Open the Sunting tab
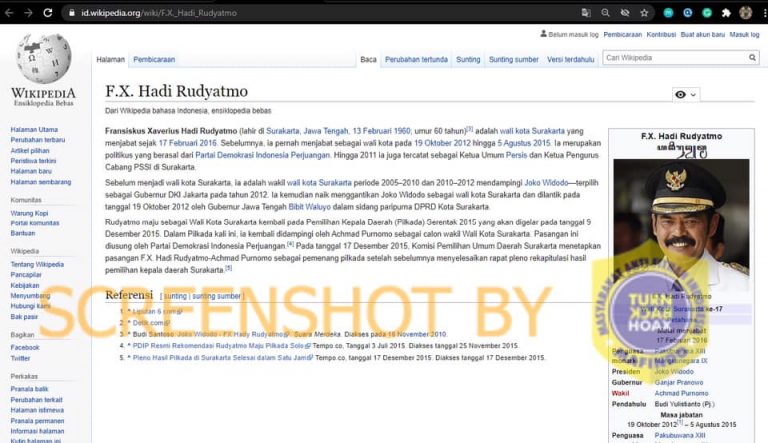Viewport: 768px width, 443px height. (468, 59)
